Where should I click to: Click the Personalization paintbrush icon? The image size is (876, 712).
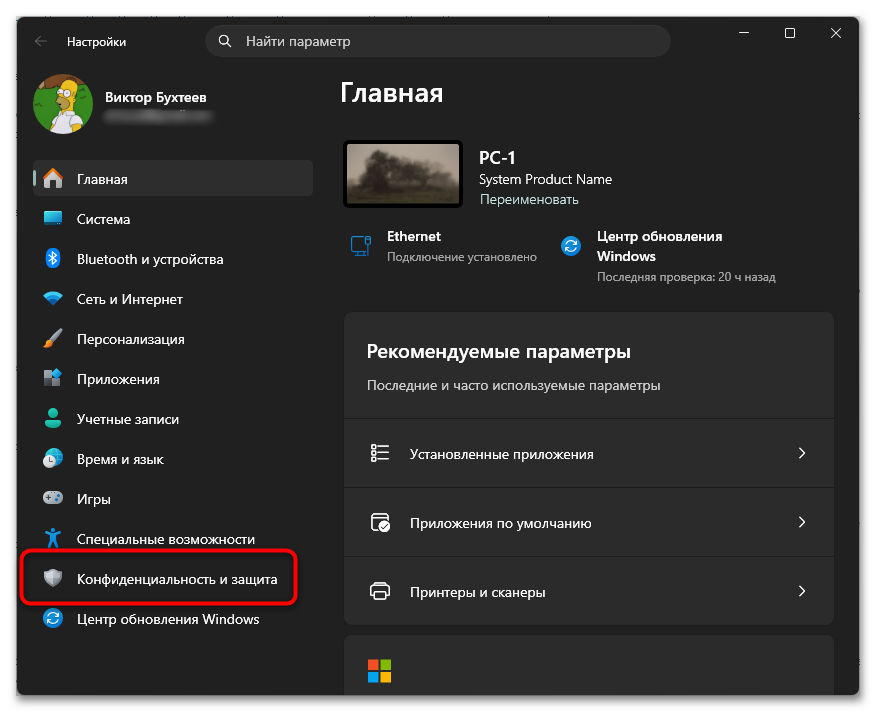click(53, 339)
